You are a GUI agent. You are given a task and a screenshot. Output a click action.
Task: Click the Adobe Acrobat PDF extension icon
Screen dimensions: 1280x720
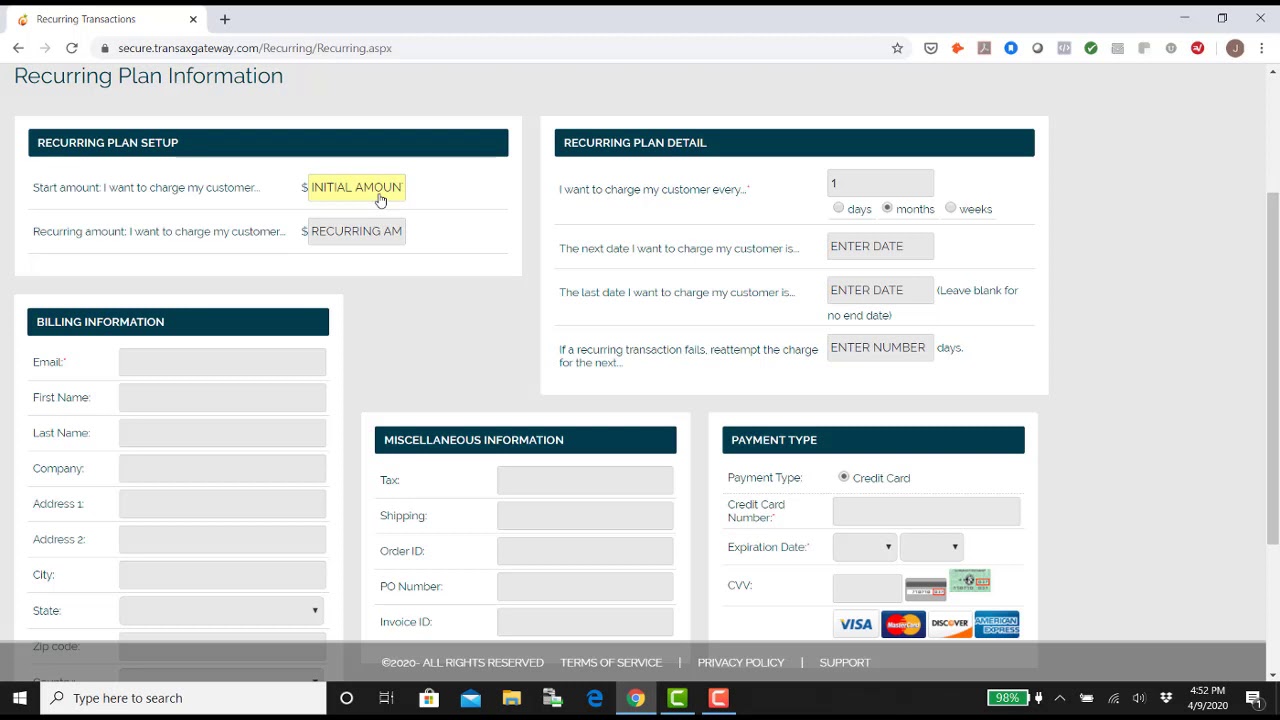pos(984,48)
